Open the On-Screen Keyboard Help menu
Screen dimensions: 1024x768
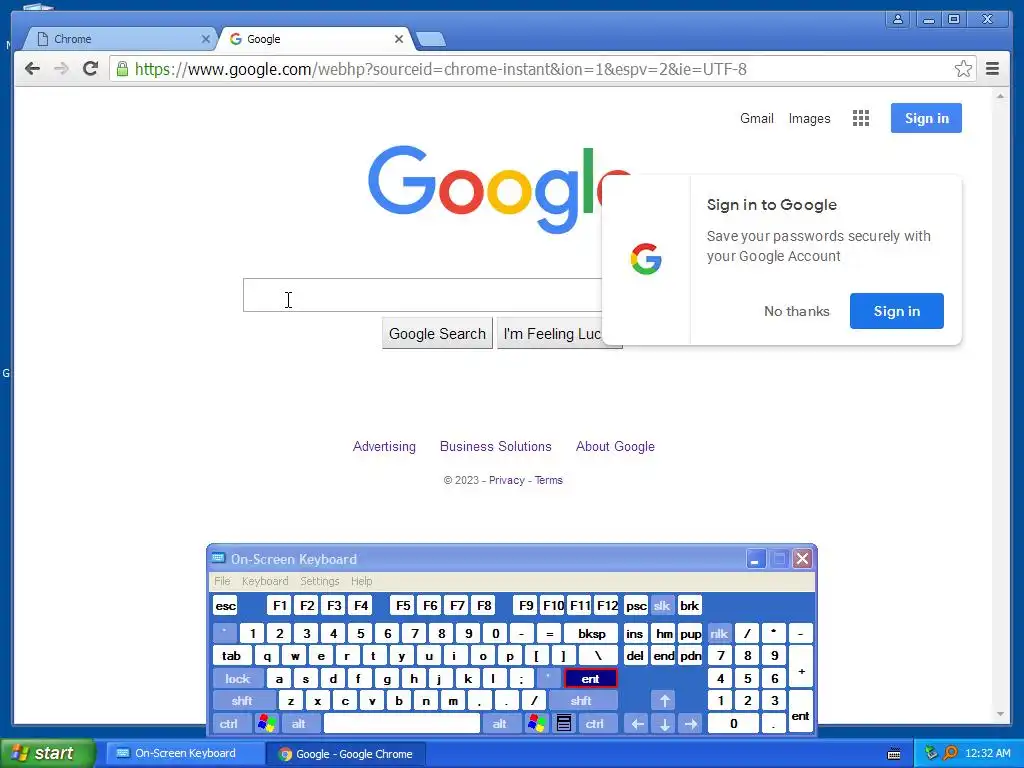pos(361,581)
